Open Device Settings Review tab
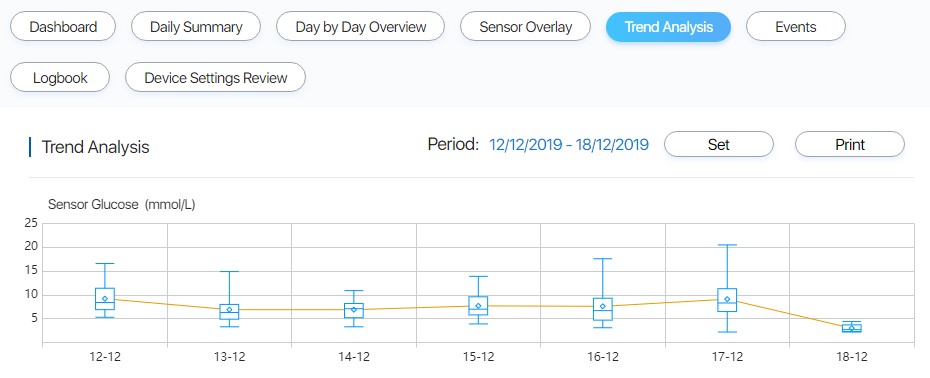 (x=215, y=77)
